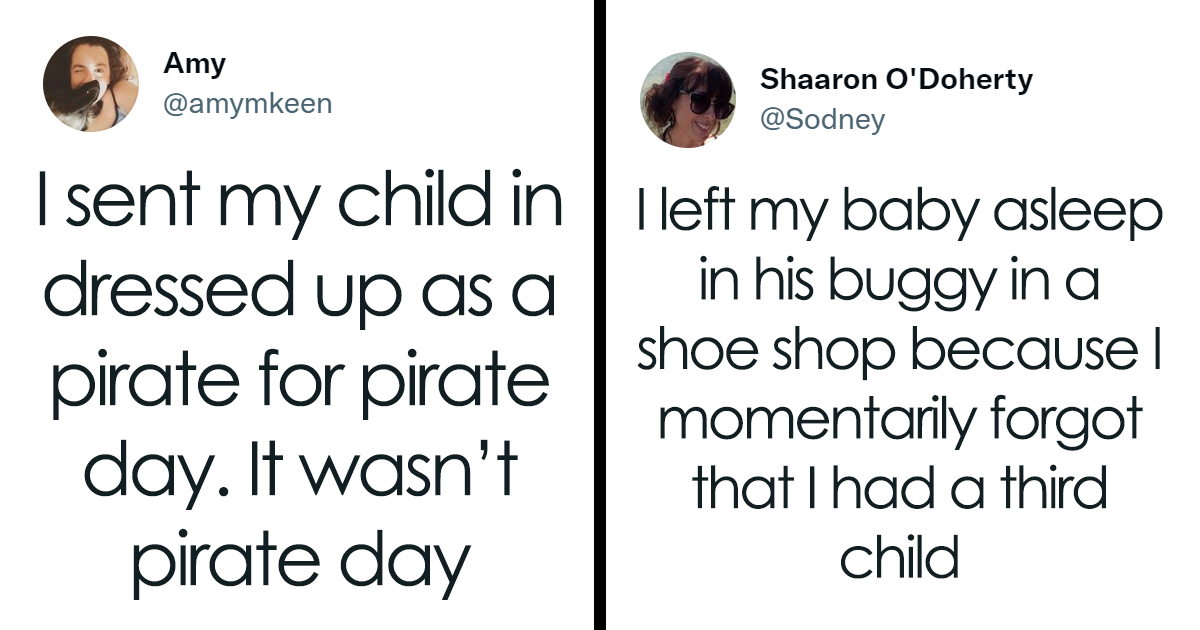1200x630 pixels.
Task: Visit the @amymkeen handle
Action: pos(247,104)
